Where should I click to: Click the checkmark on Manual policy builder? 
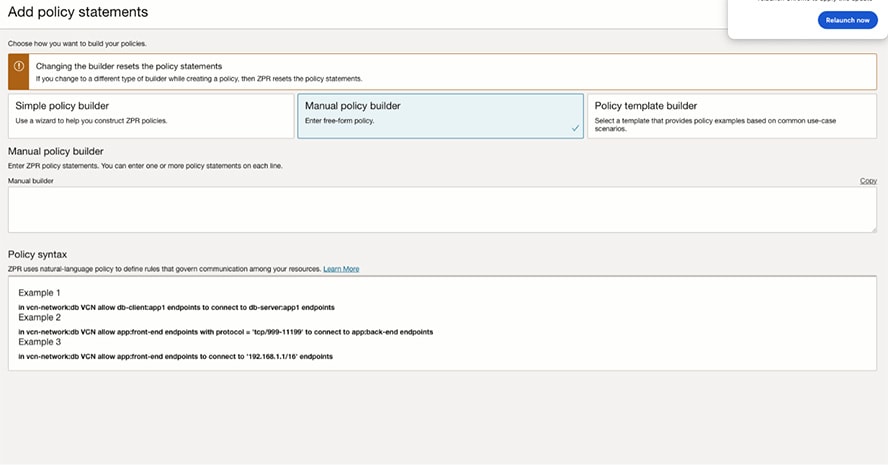(575, 128)
